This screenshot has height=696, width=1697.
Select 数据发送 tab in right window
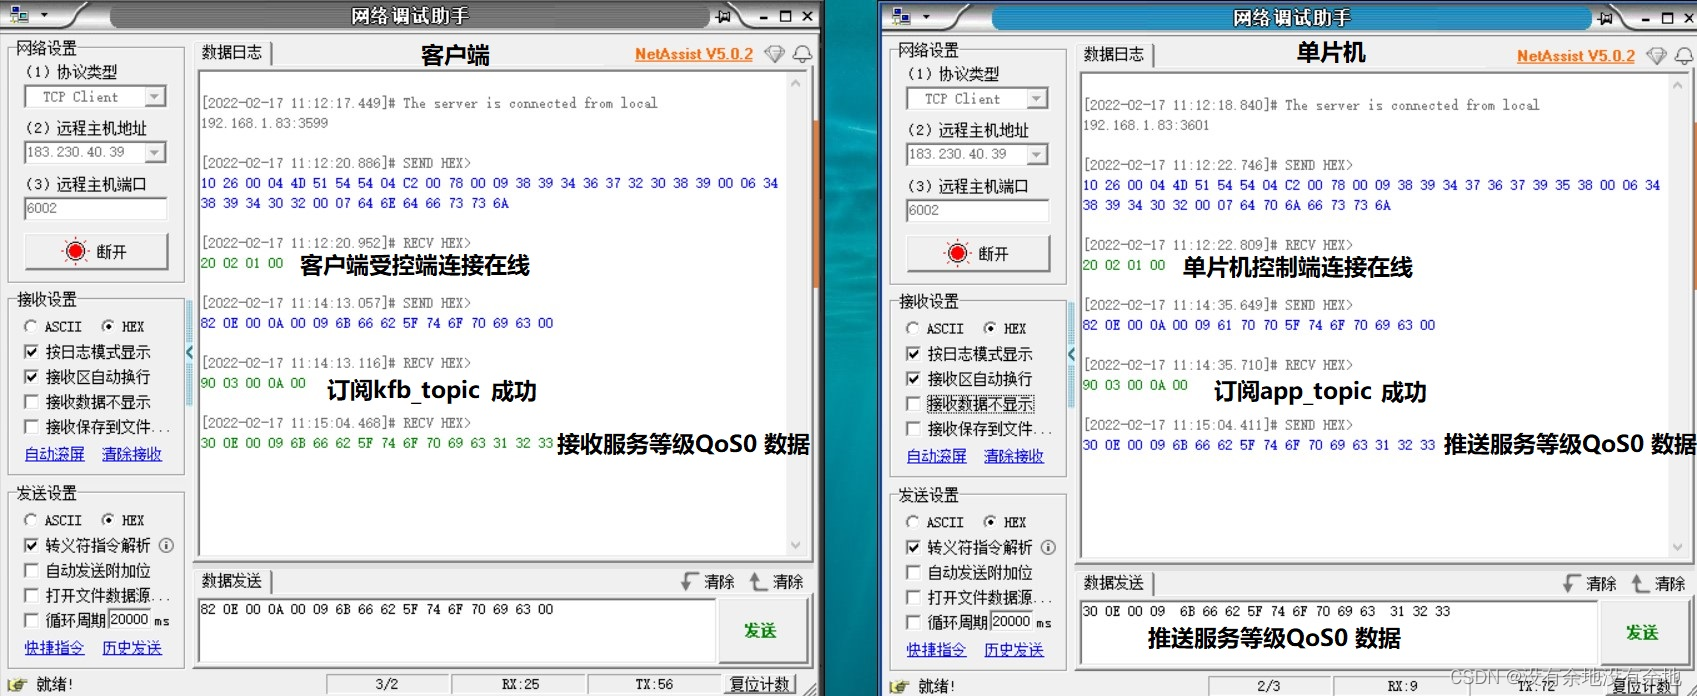(x=1114, y=583)
